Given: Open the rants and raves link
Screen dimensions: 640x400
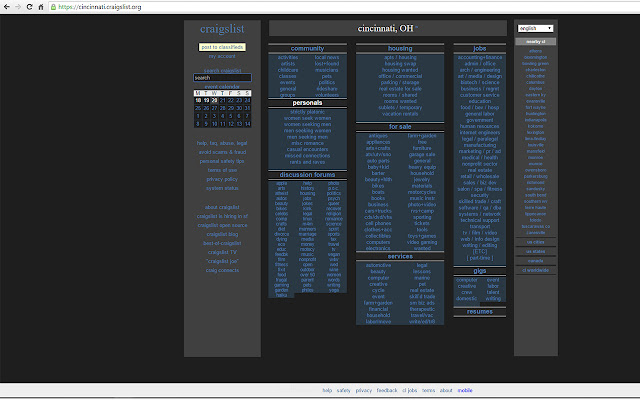Looking at the screenshot, I should [307, 162].
